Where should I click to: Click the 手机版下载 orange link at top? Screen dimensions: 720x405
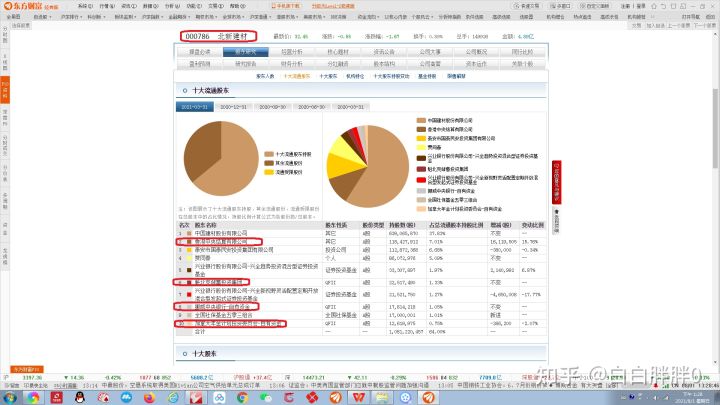pos(286,6)
